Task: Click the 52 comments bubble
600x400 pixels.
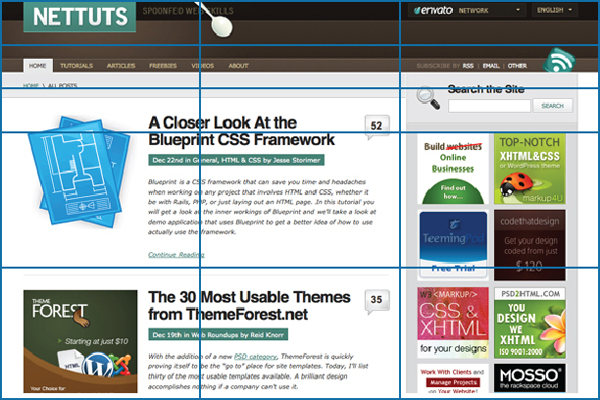Action: tap(376, 127)
